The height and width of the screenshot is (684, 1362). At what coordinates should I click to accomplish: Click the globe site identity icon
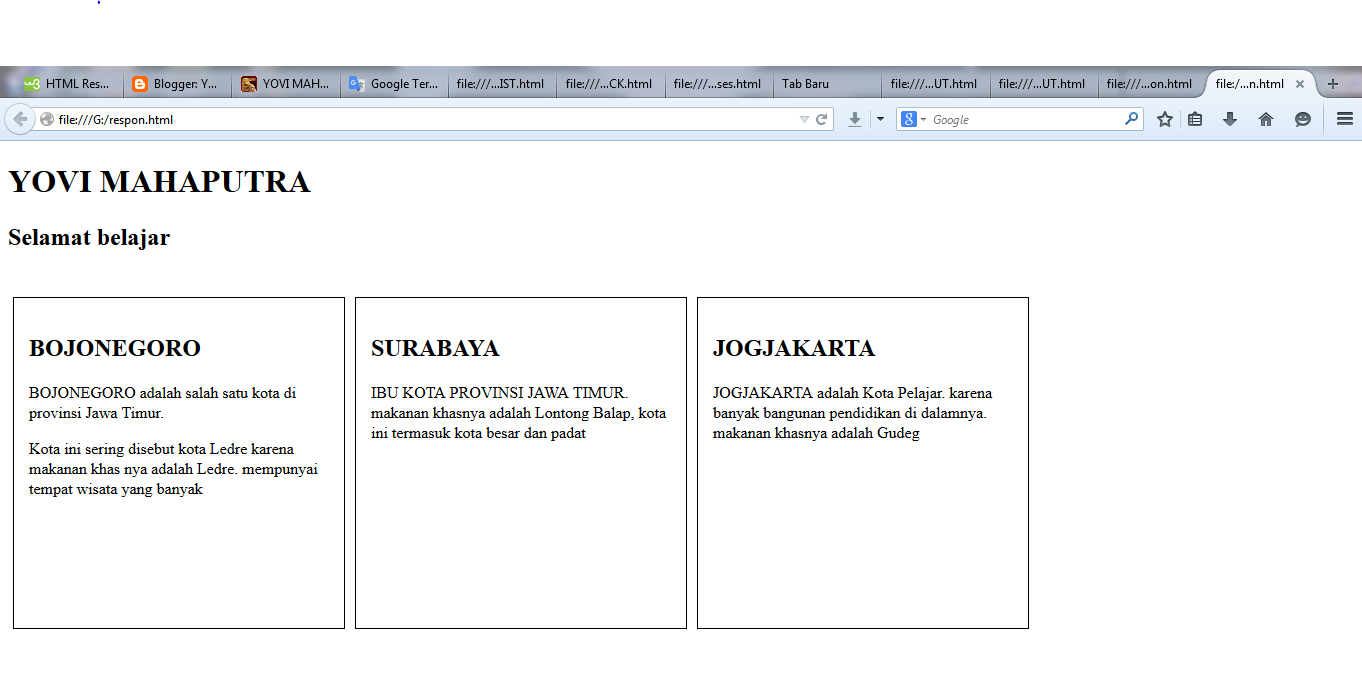coord(46,120)
